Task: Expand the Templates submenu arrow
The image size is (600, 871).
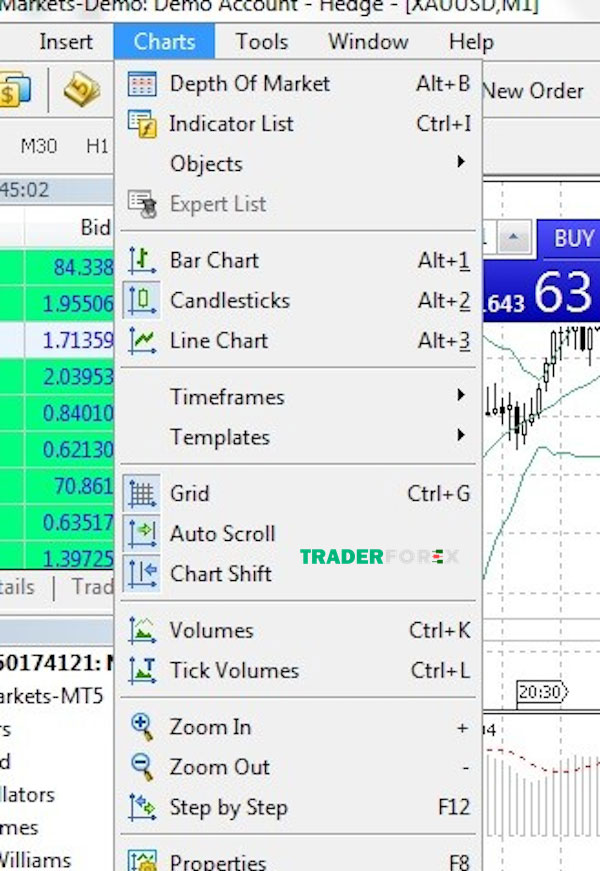Action: [x=461, y=435]
